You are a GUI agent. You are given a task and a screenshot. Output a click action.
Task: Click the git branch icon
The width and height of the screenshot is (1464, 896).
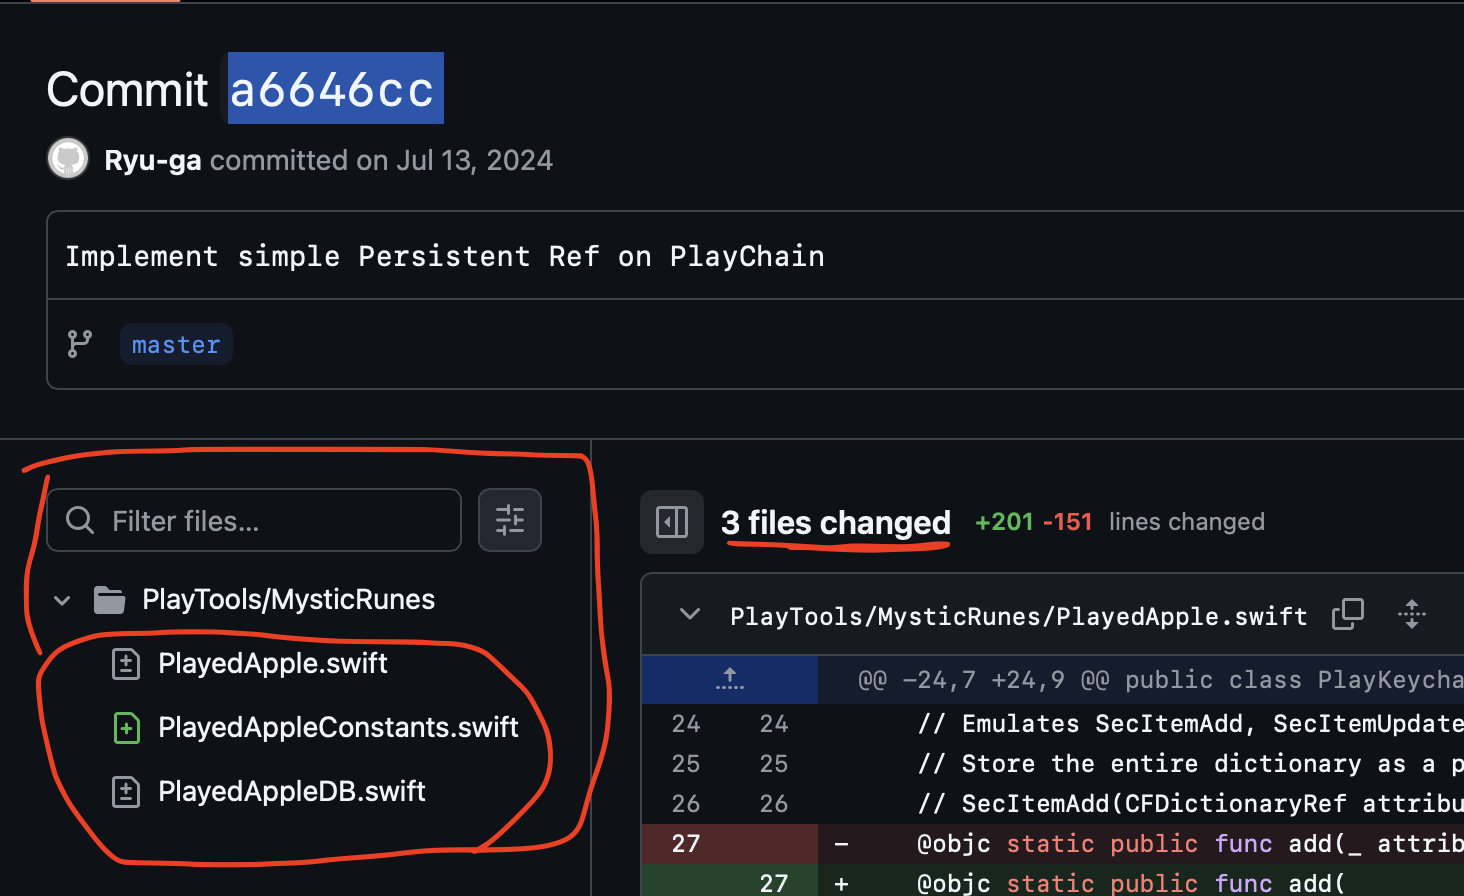tap(80, 344)
